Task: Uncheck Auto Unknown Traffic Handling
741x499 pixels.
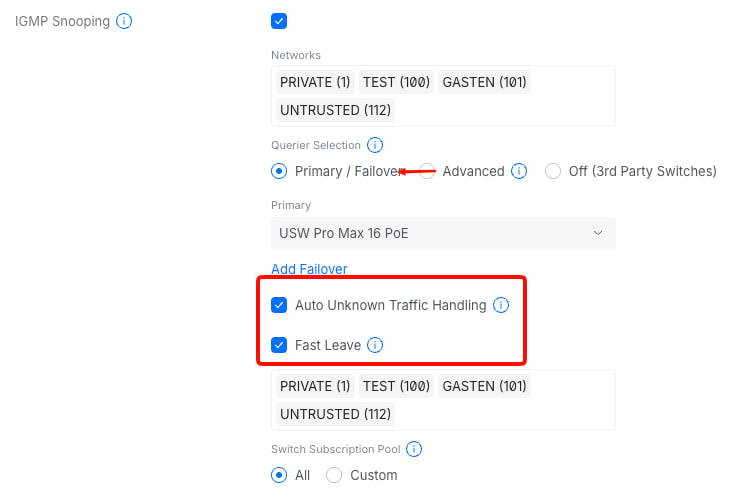Action: pos(279,305)
